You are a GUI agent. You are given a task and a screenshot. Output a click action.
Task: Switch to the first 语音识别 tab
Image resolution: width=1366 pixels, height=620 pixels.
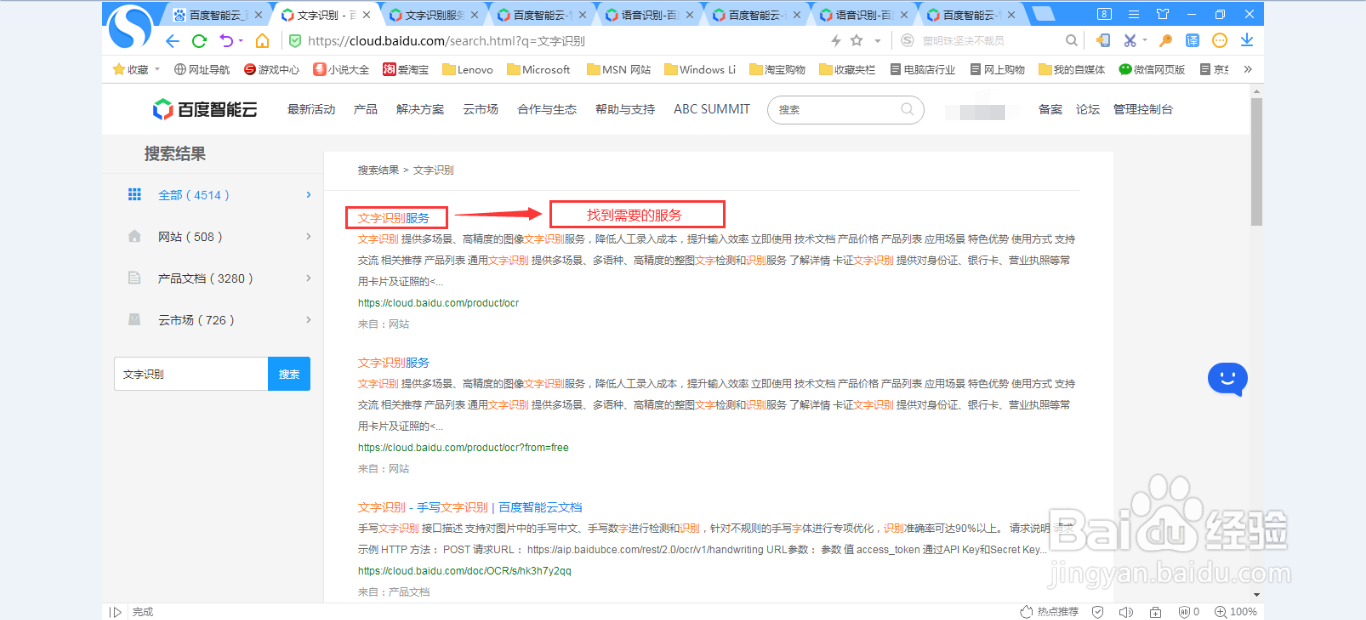649,15
